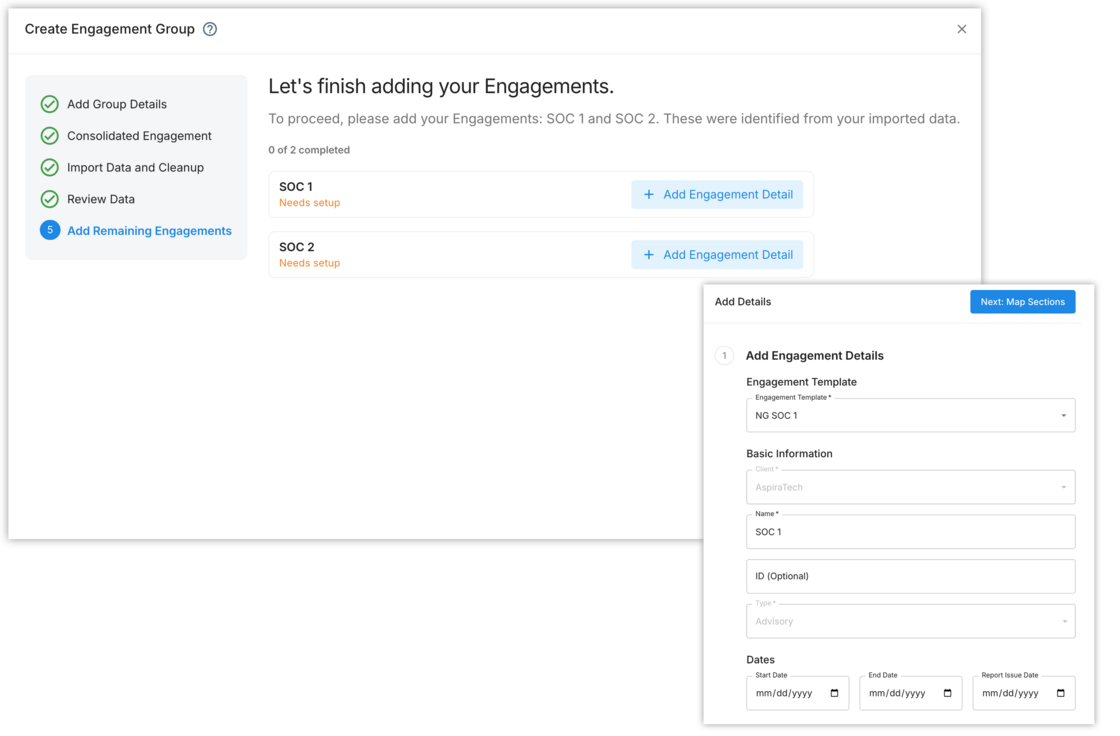This screenshot has width=1120, height=736.
Task: Click the green checkmark for Consolidated Engagement
Action: pos(50,135)
